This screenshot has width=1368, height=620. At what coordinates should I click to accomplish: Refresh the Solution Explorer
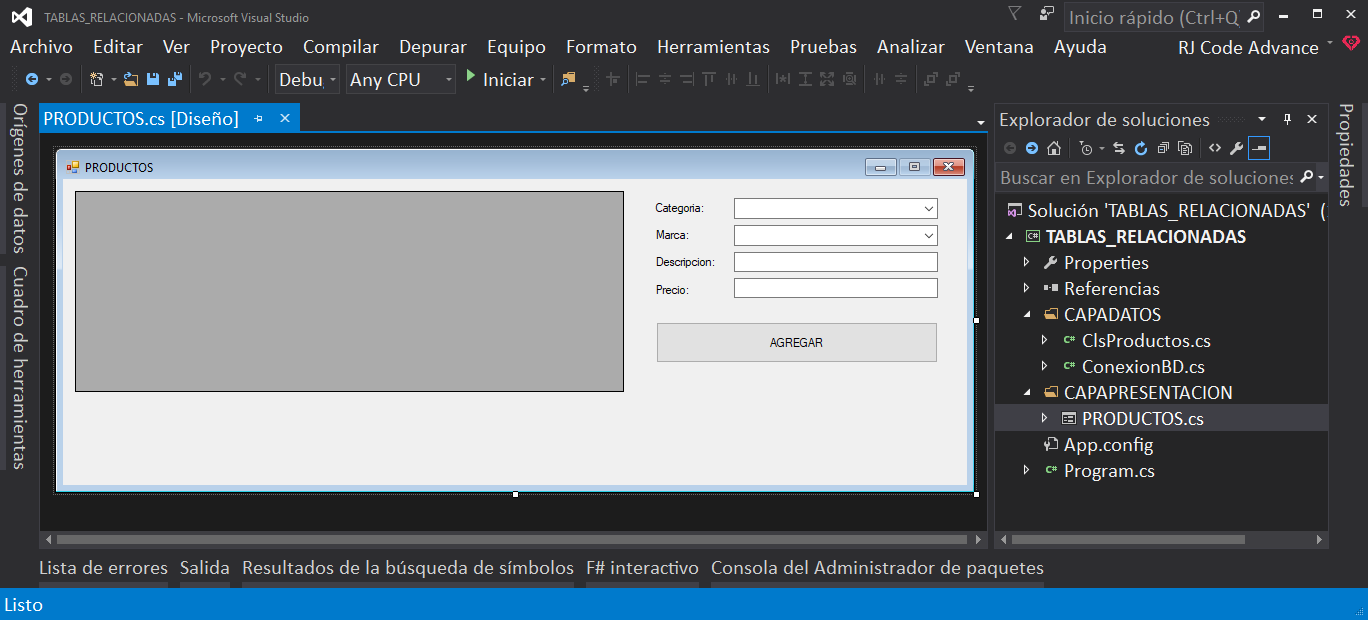point(1141,147)
